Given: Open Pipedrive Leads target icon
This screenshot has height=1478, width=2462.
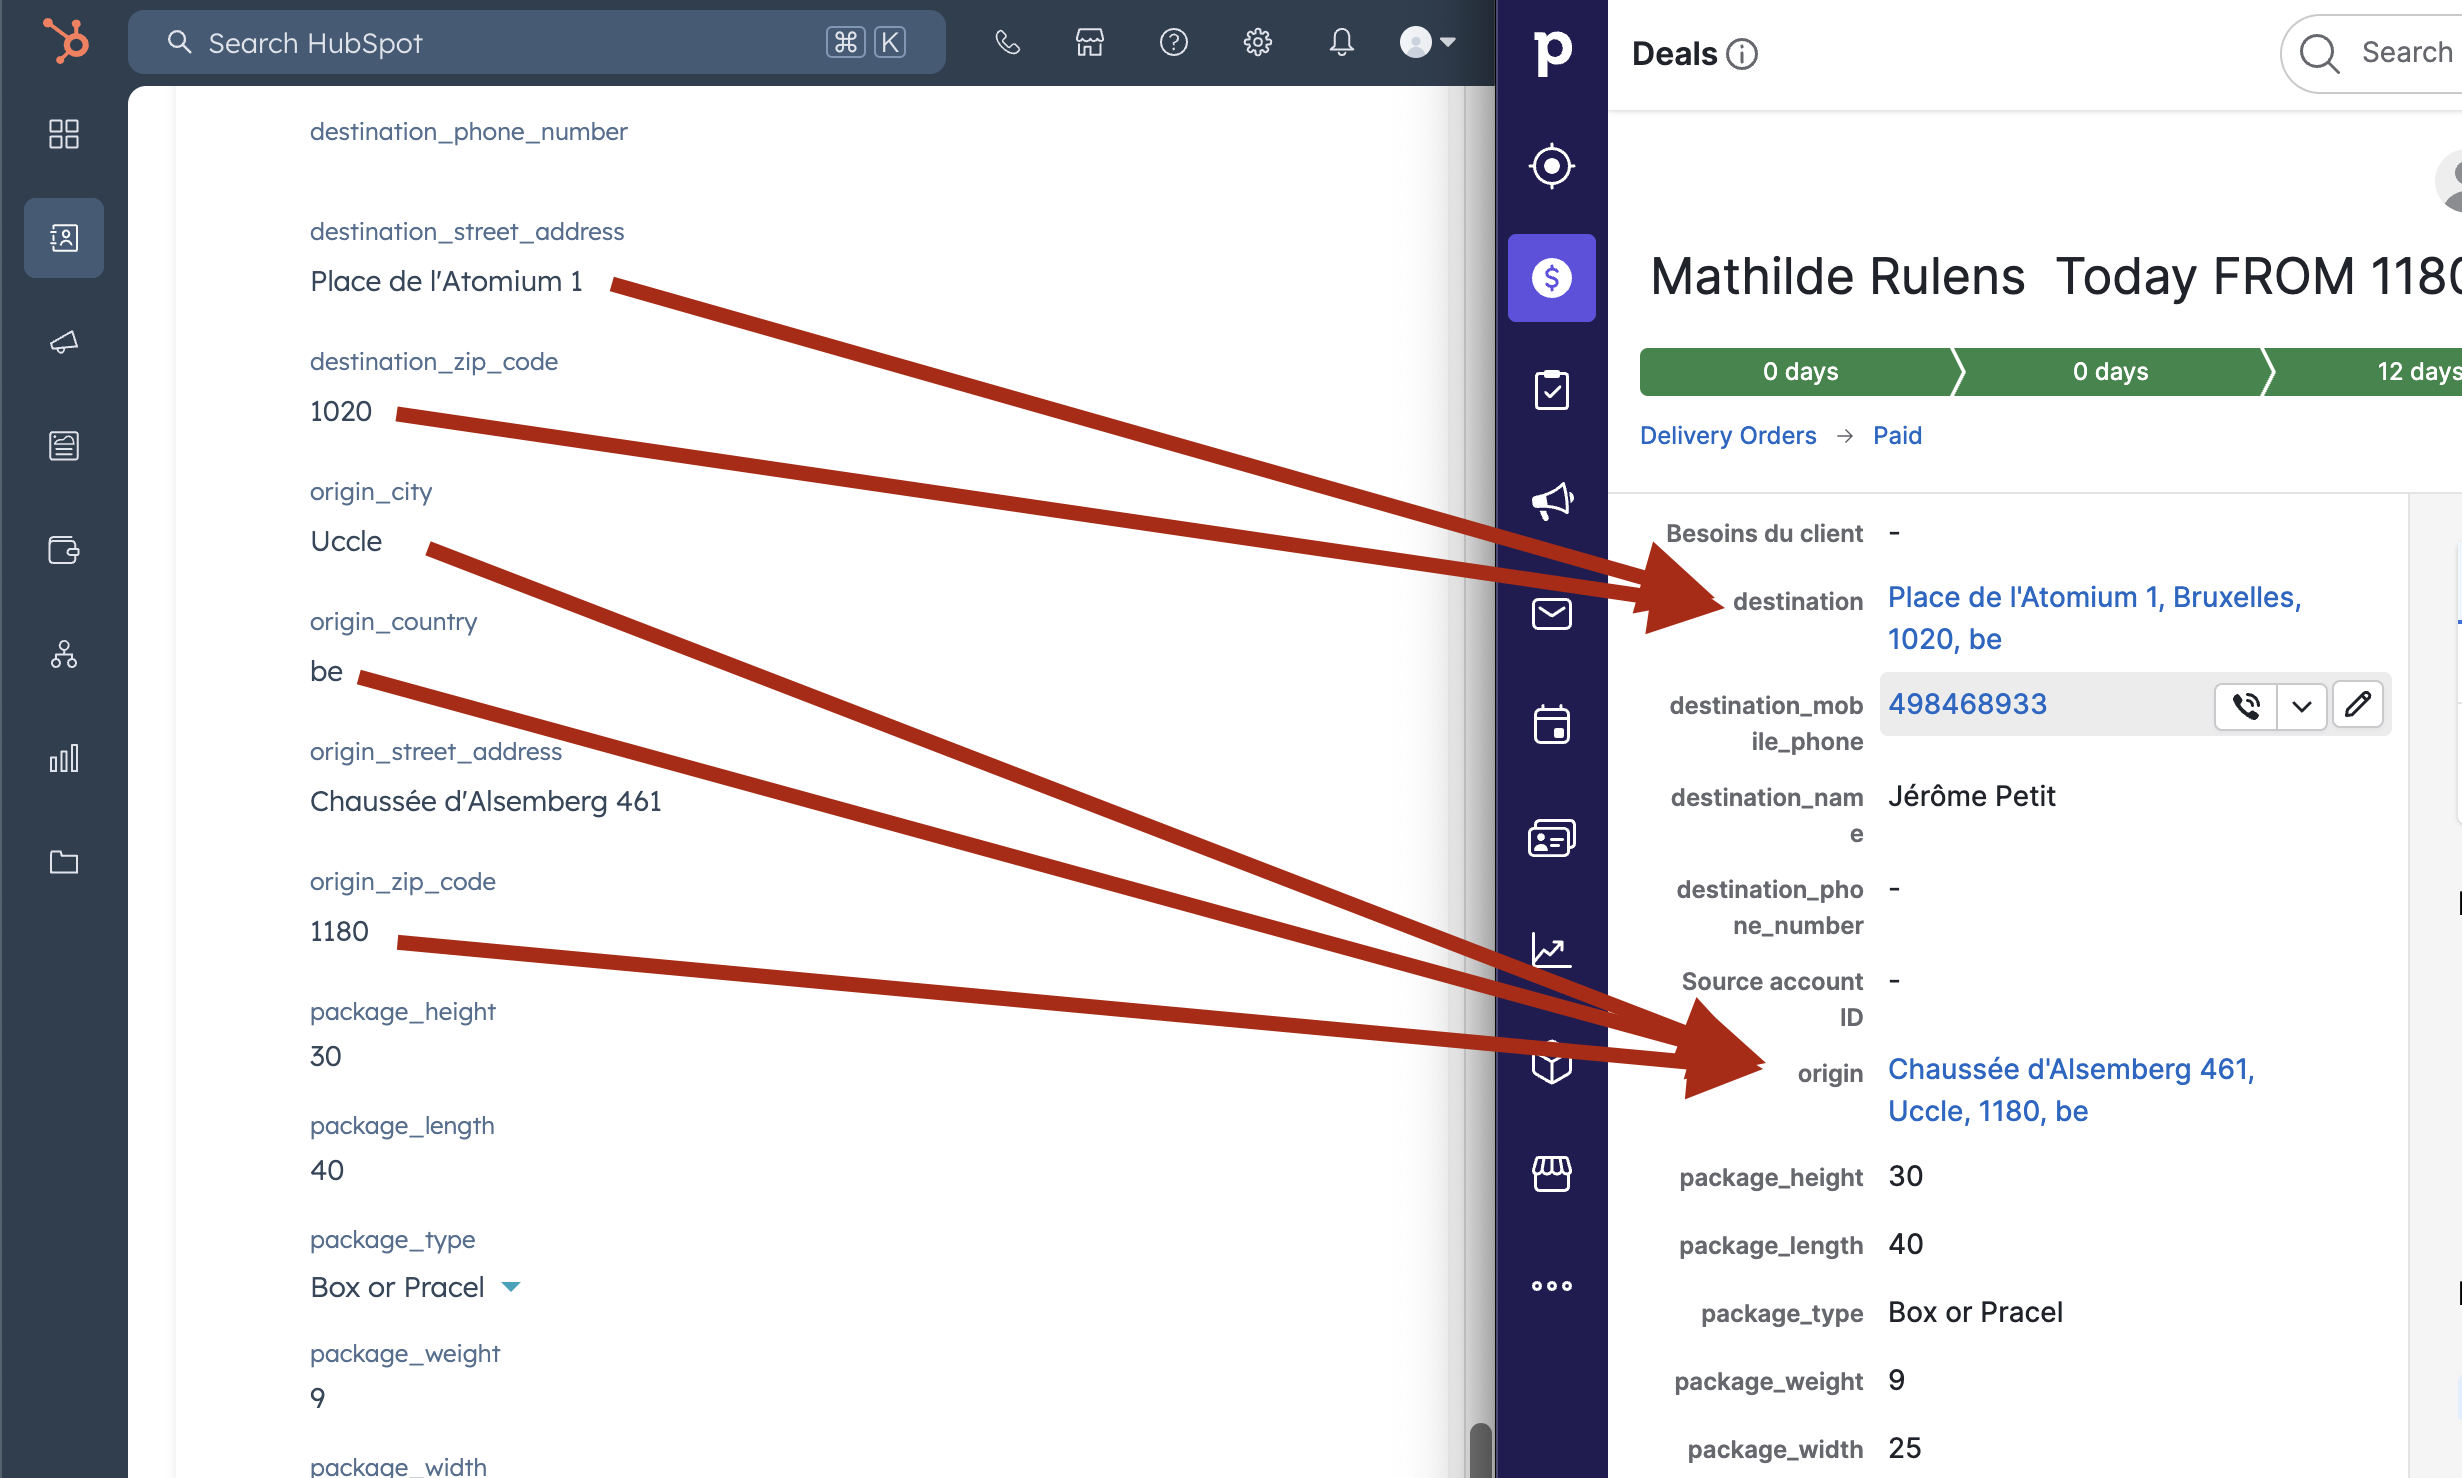Looking at the screenshot, I should pyautogui.click(x=1551, y=166).
